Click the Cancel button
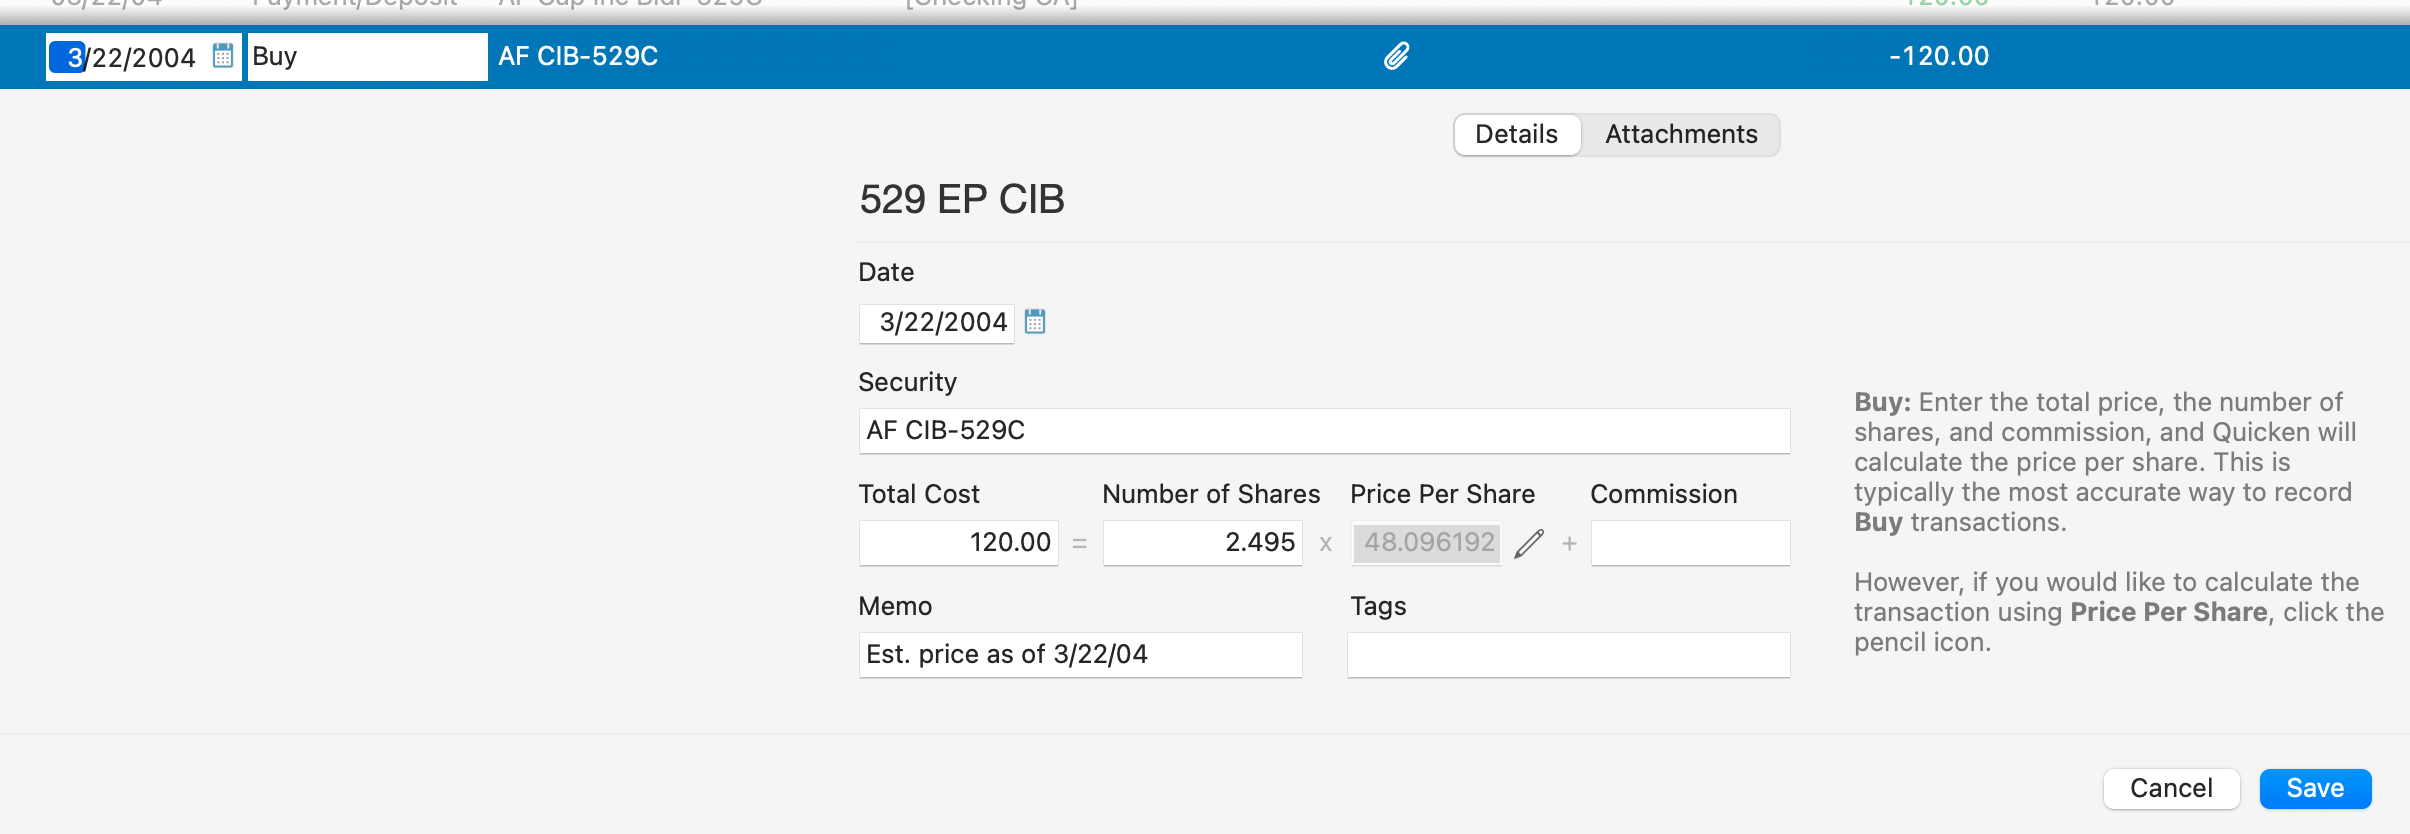 click(x=2170, y=788)
